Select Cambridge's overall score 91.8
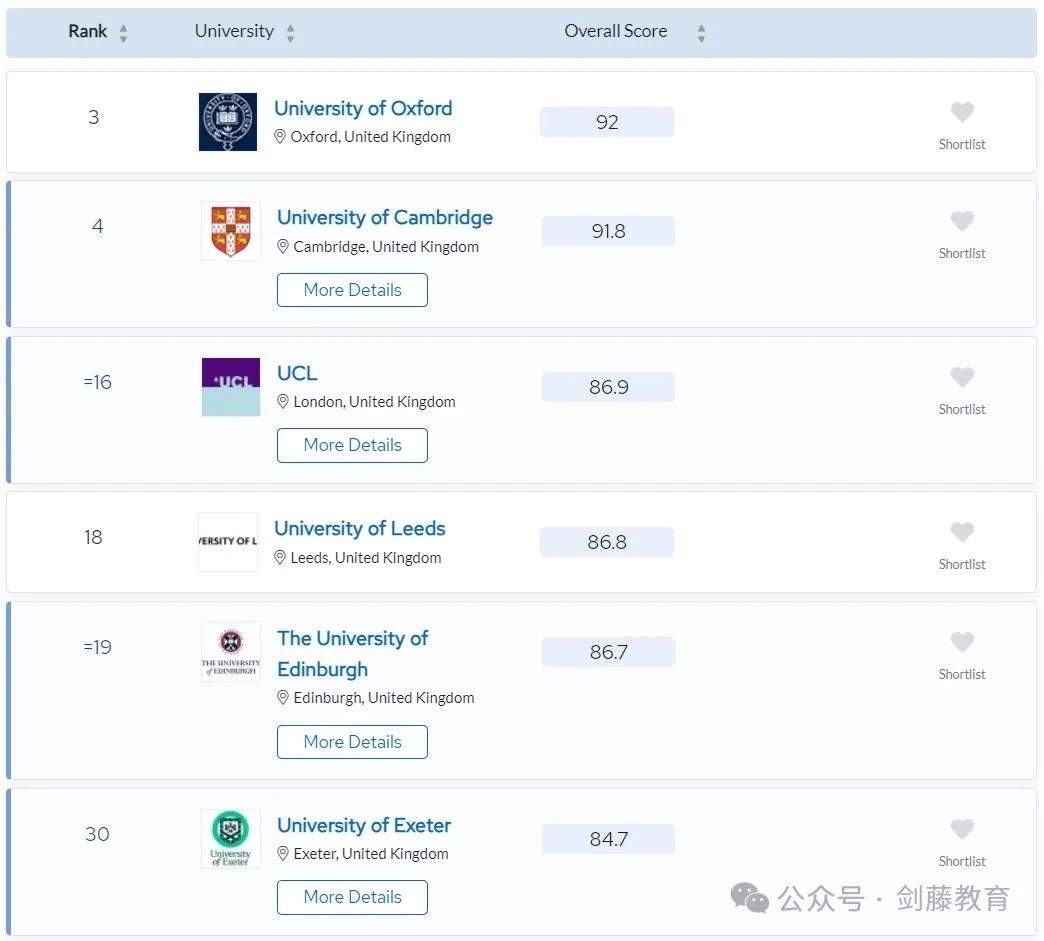The height and width of the screenshot is (941, 1044). 608,231
